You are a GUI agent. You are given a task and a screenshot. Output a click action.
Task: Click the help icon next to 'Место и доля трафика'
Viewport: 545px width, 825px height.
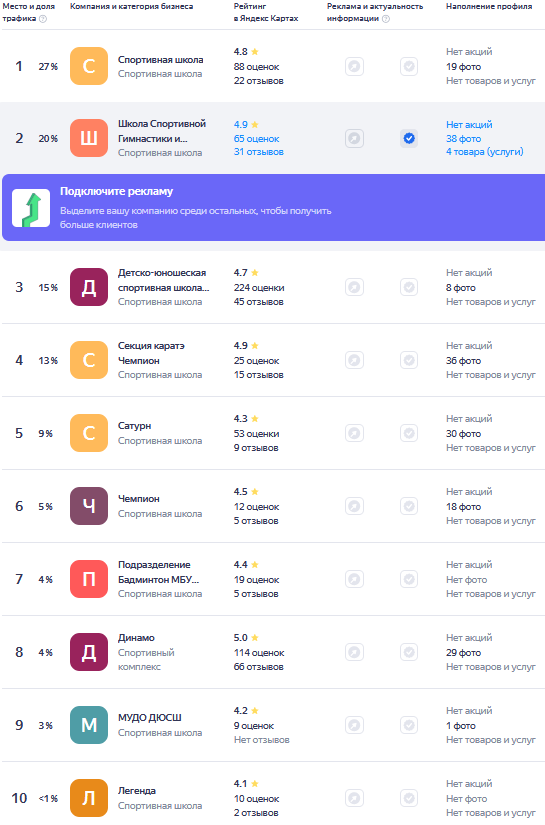(x=43, y=19)
